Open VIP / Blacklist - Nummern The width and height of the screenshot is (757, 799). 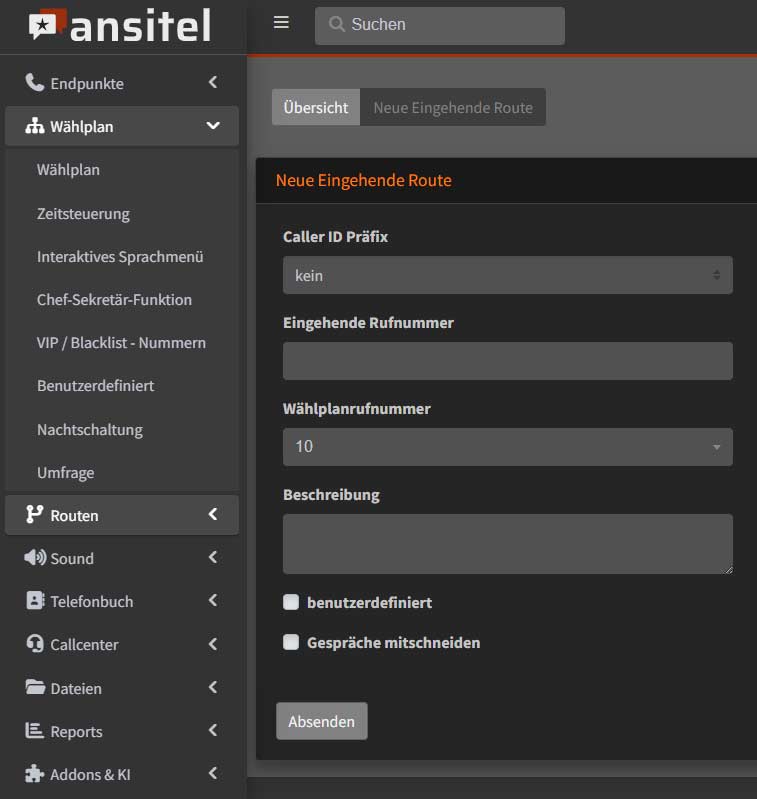point(121,343)
